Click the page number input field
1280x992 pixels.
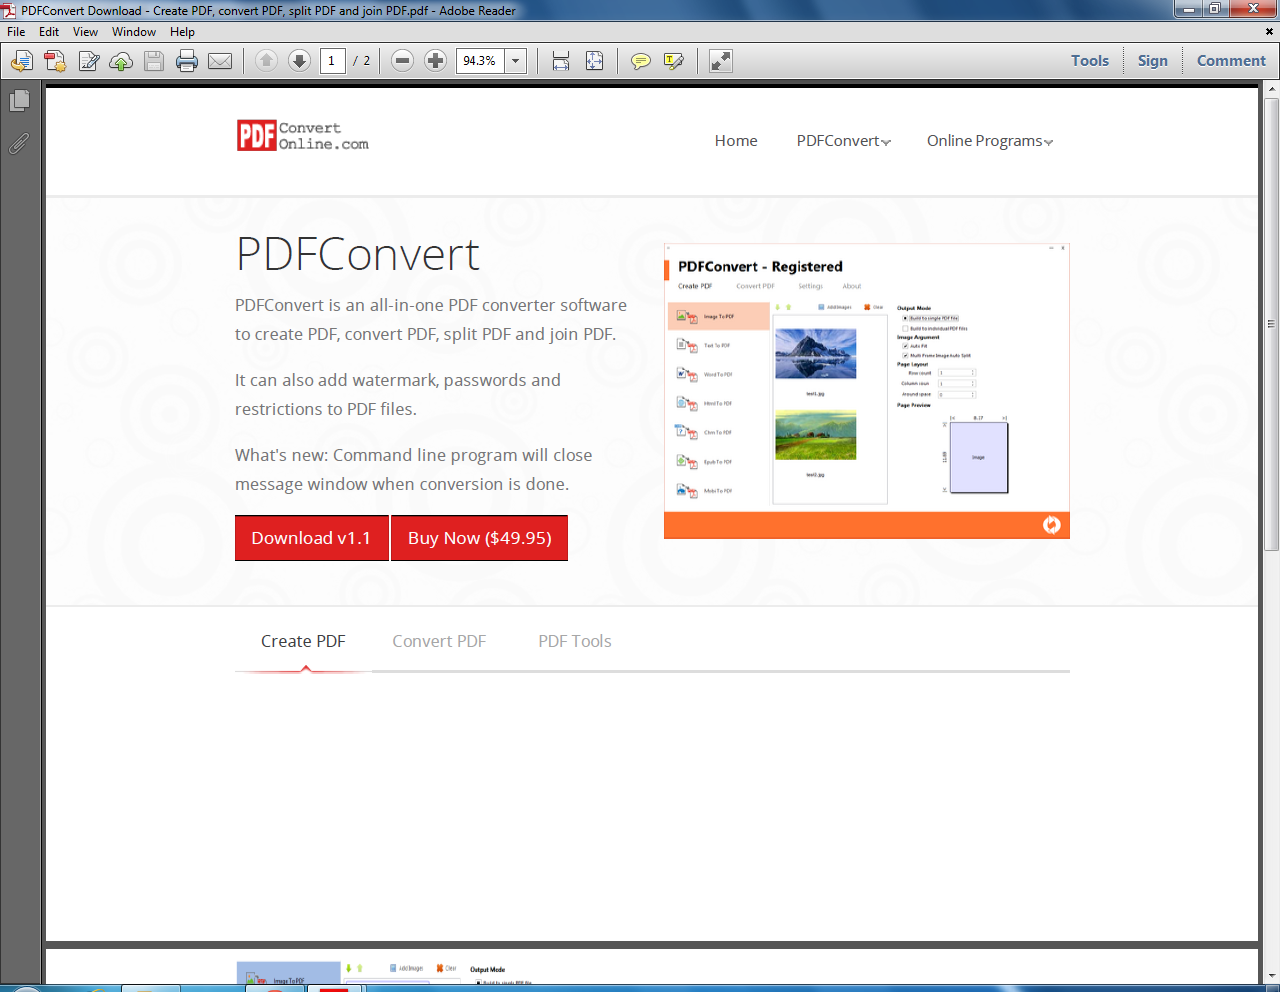(333, 60)
